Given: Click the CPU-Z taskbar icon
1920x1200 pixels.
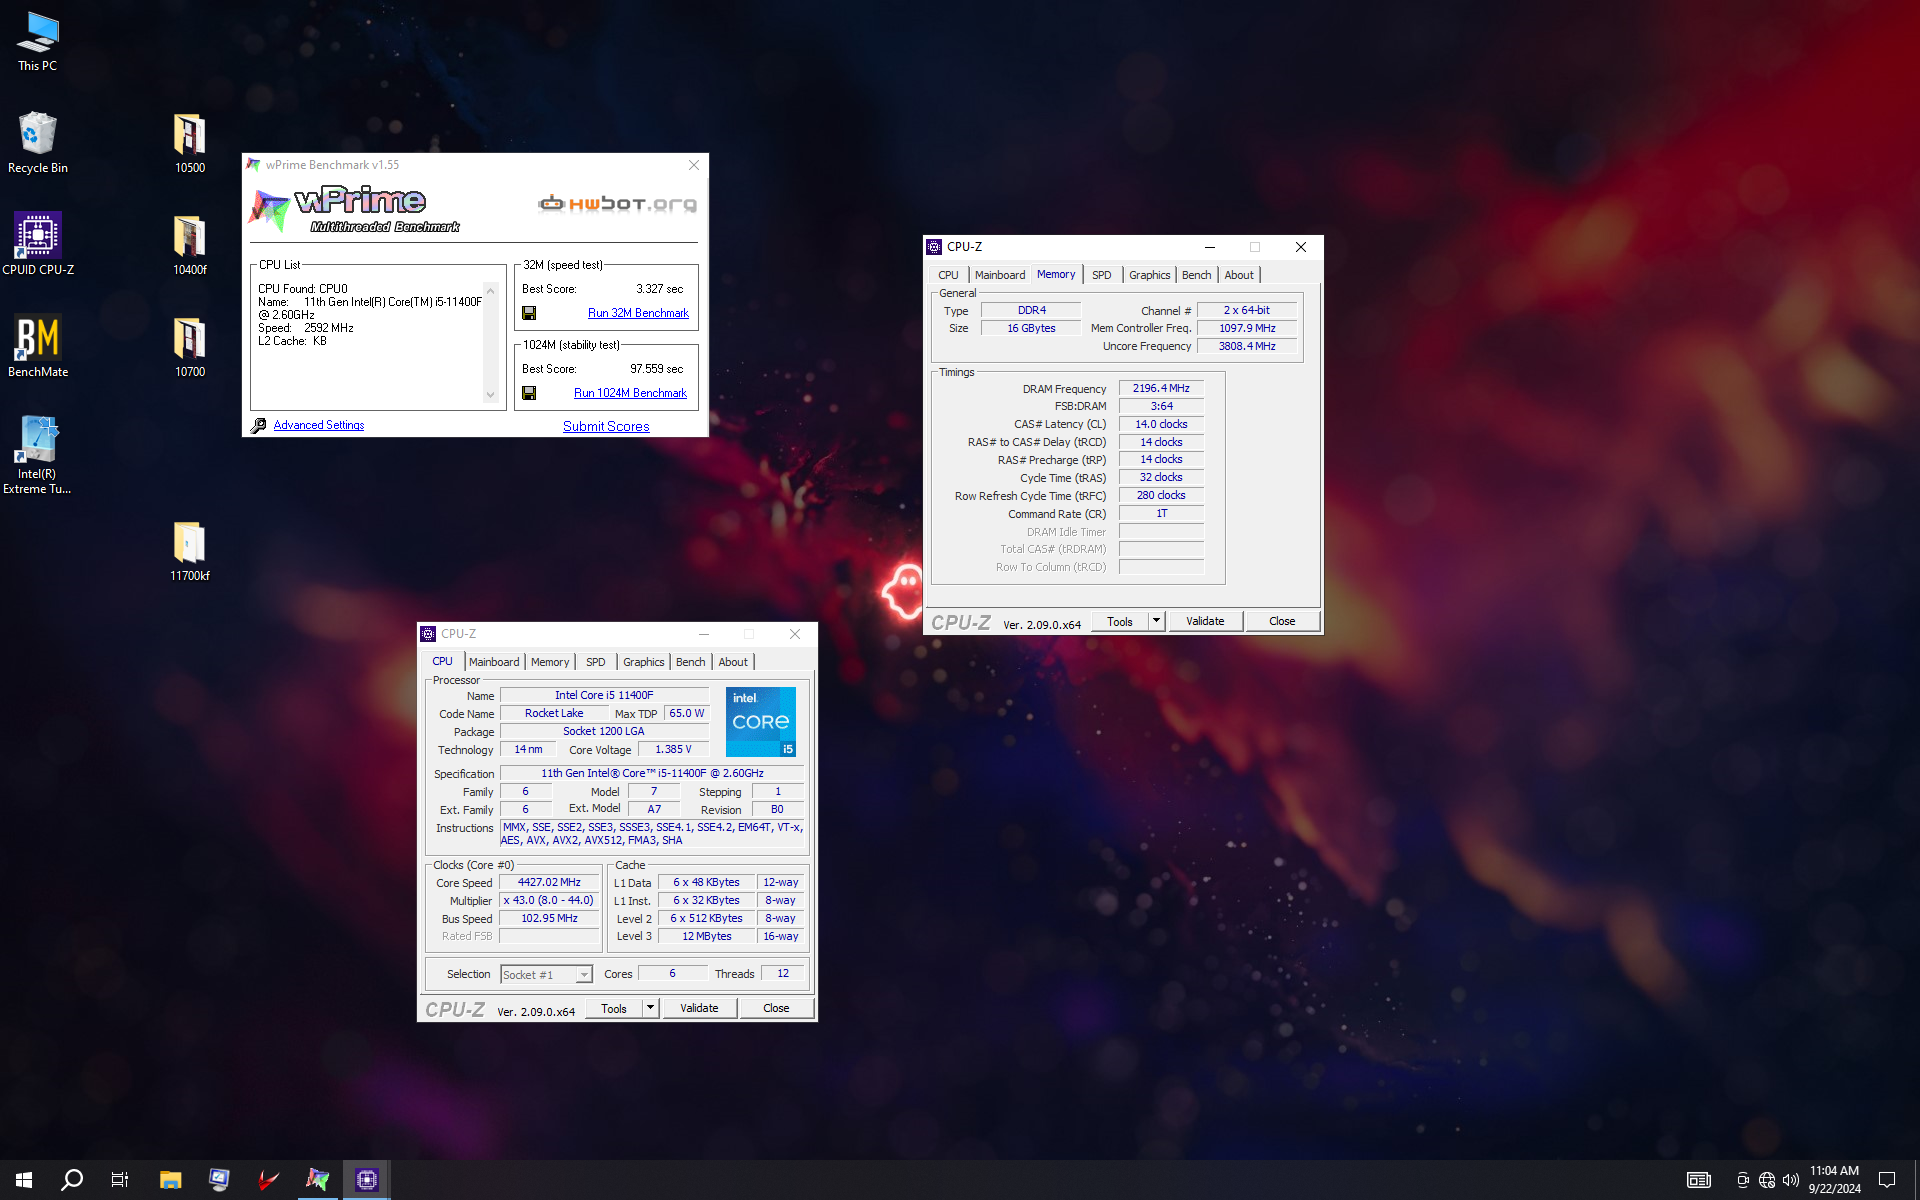Looking at the screenshot, I should coord(367,1180).
